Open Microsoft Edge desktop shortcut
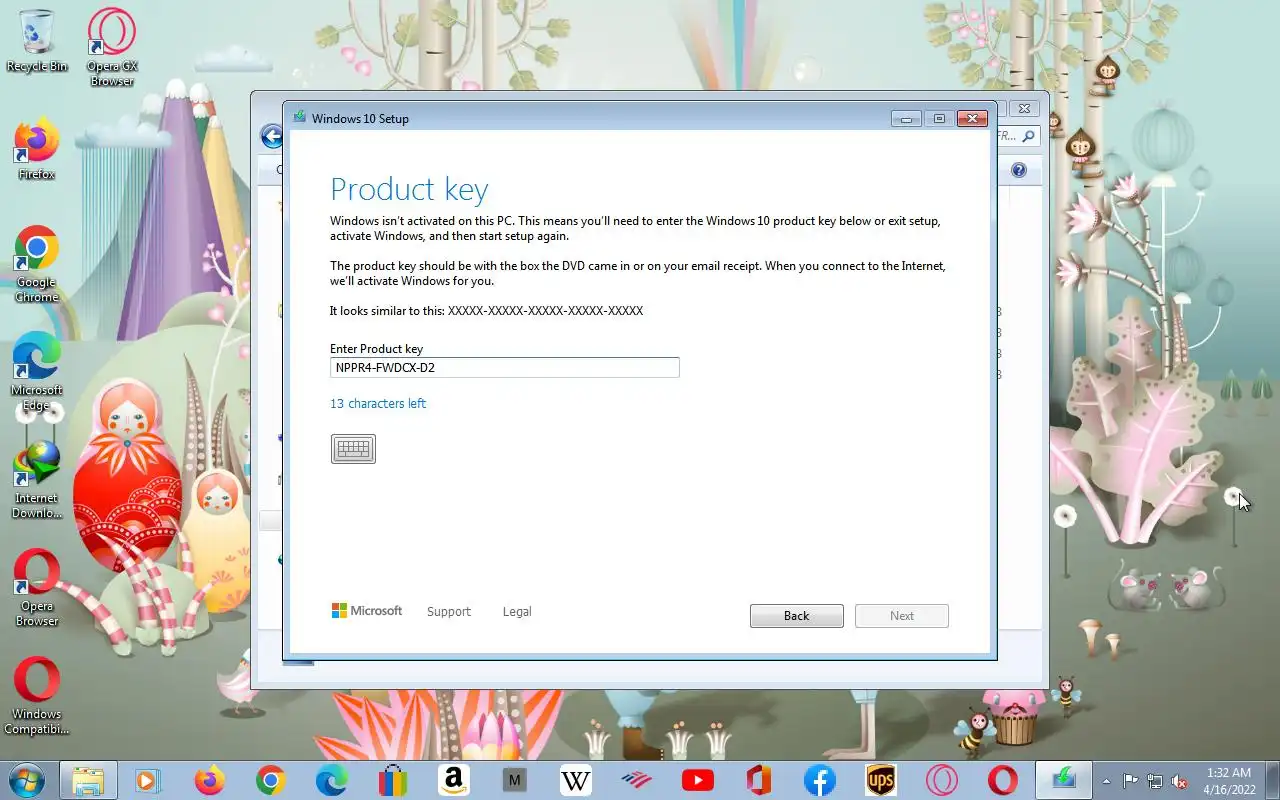The image size is (1280, 800). pos(37,372)
